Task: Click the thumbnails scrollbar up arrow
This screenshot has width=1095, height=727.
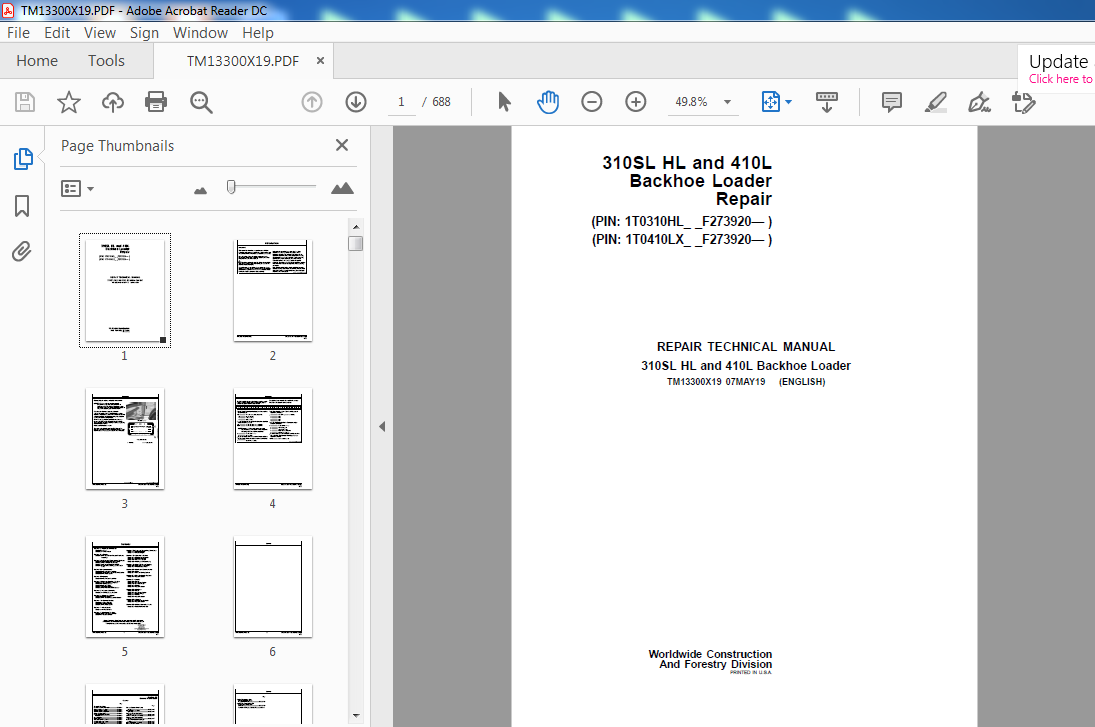Action: point(356,226)
